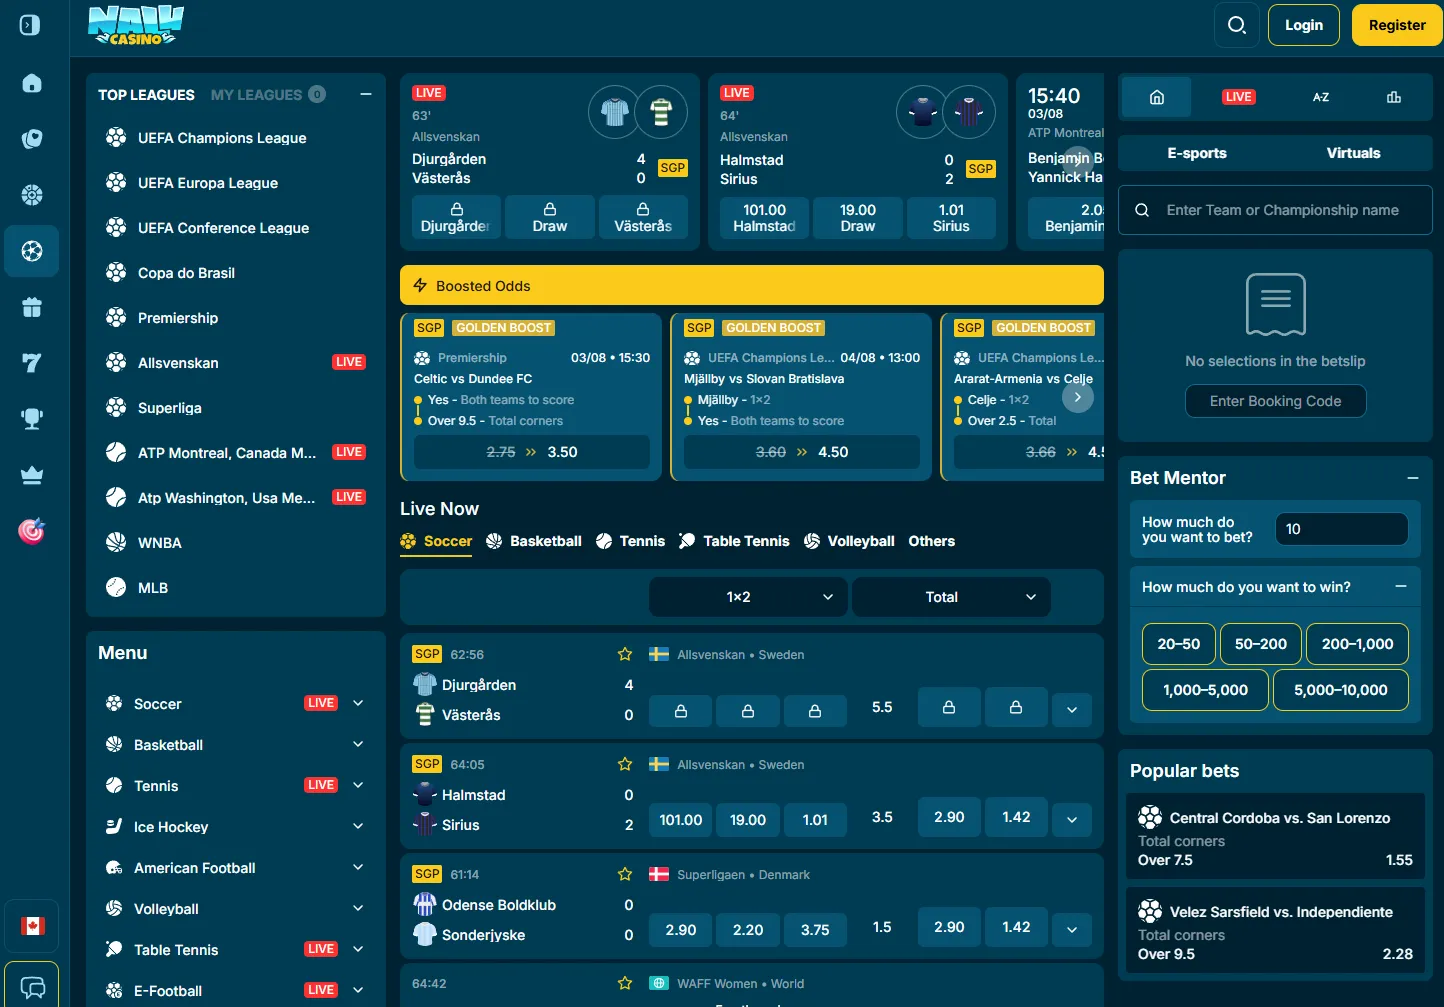Expand more markets for Odense Boldklub match

pyautogui.click(x=1072, y=930)
